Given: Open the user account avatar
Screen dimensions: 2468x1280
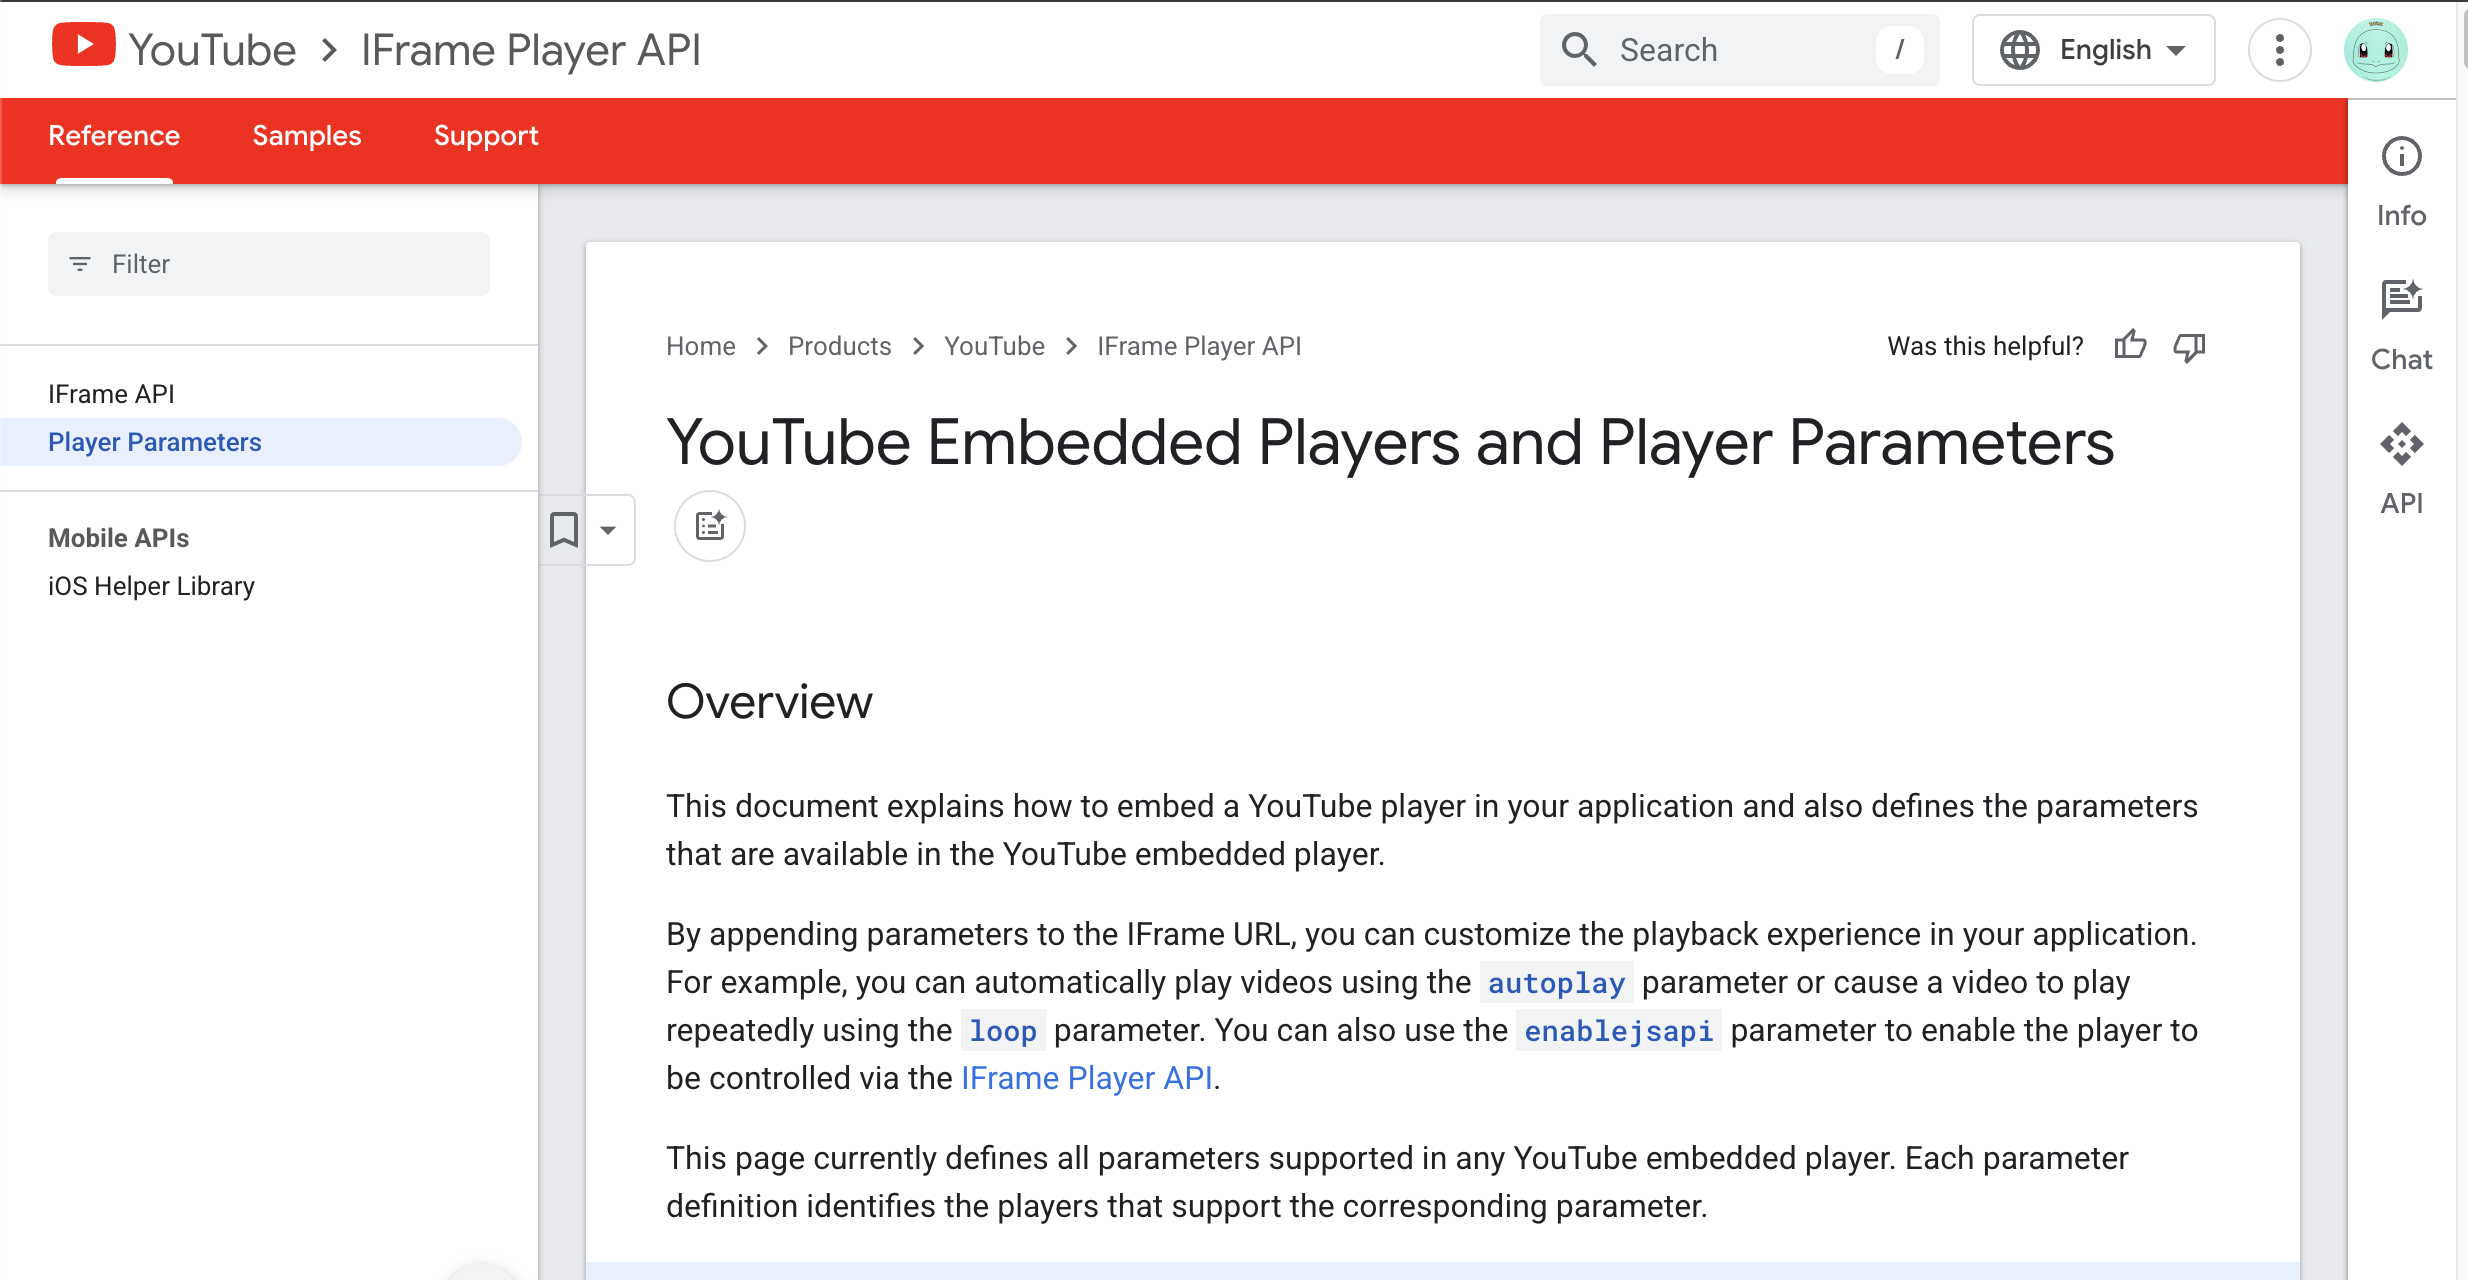Looking at the screenshot, I should 2375,50.
